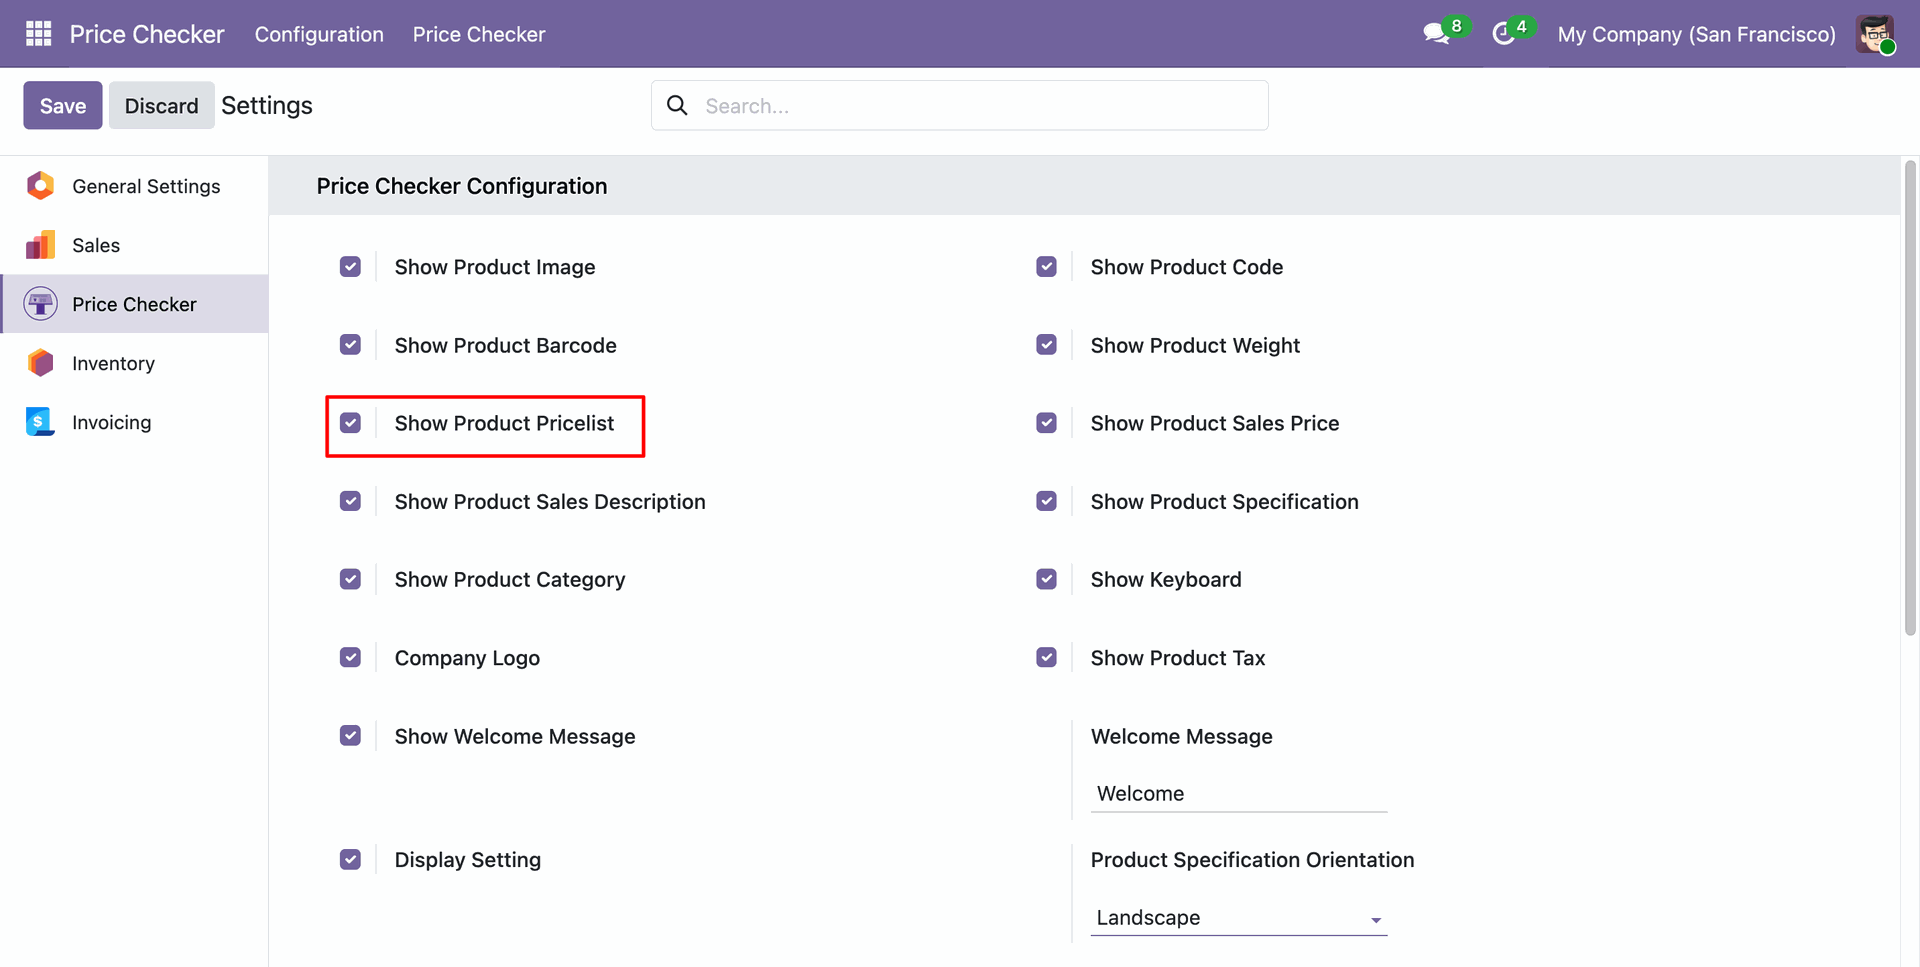Open General Settings sidebar icon
Viewport: 1920px width, 967px height.
click(x=40, y=186)
